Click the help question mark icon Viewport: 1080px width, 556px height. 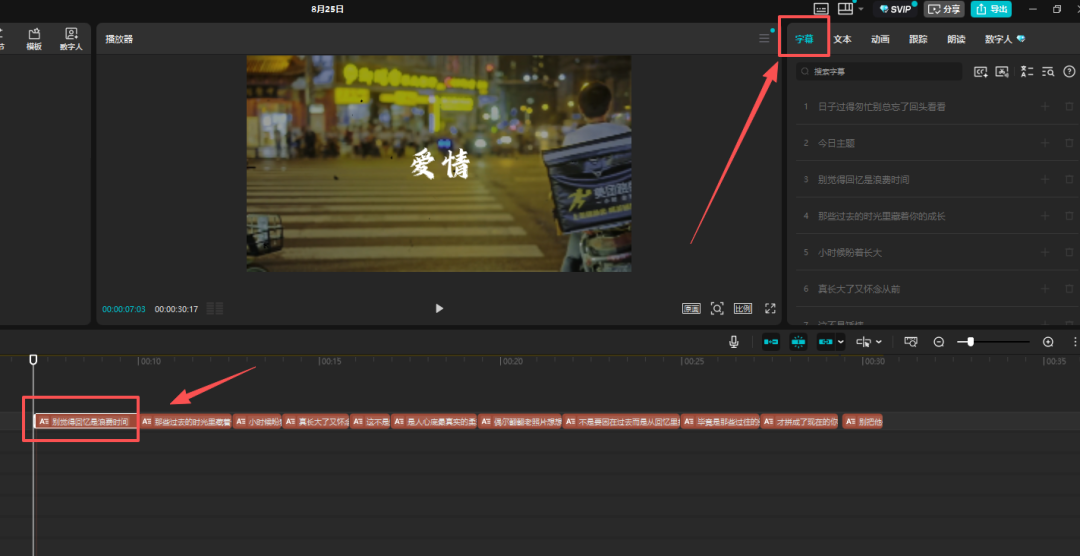pyautogui.click(x=1069, y=72)
